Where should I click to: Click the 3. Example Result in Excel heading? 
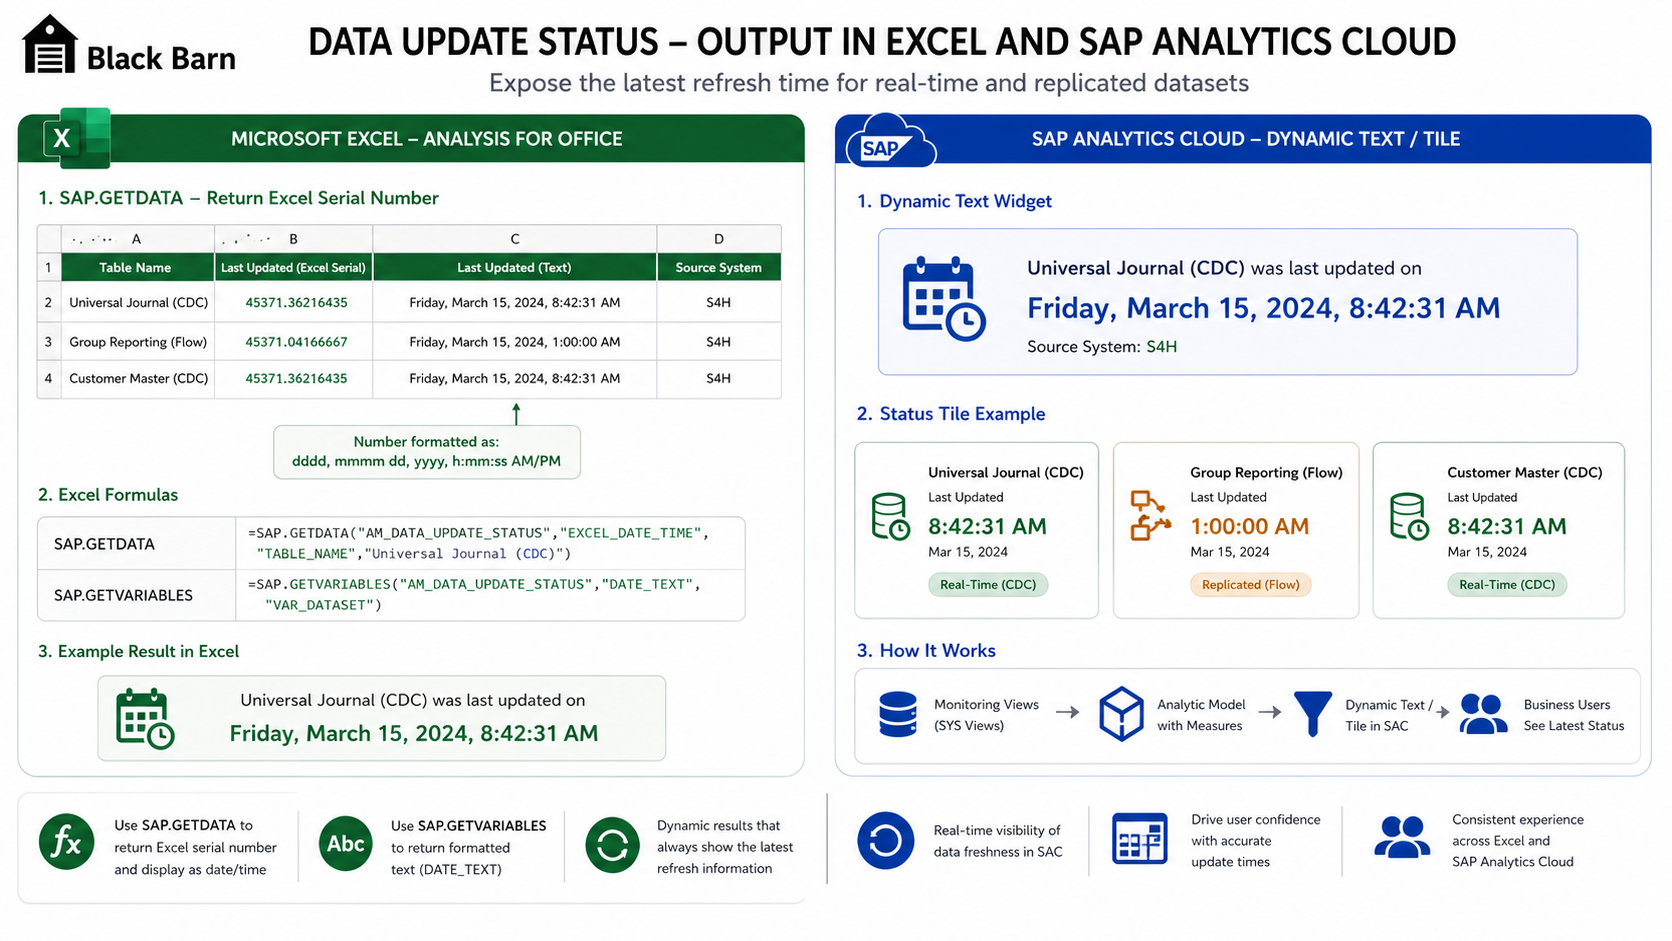click(138, 652)
